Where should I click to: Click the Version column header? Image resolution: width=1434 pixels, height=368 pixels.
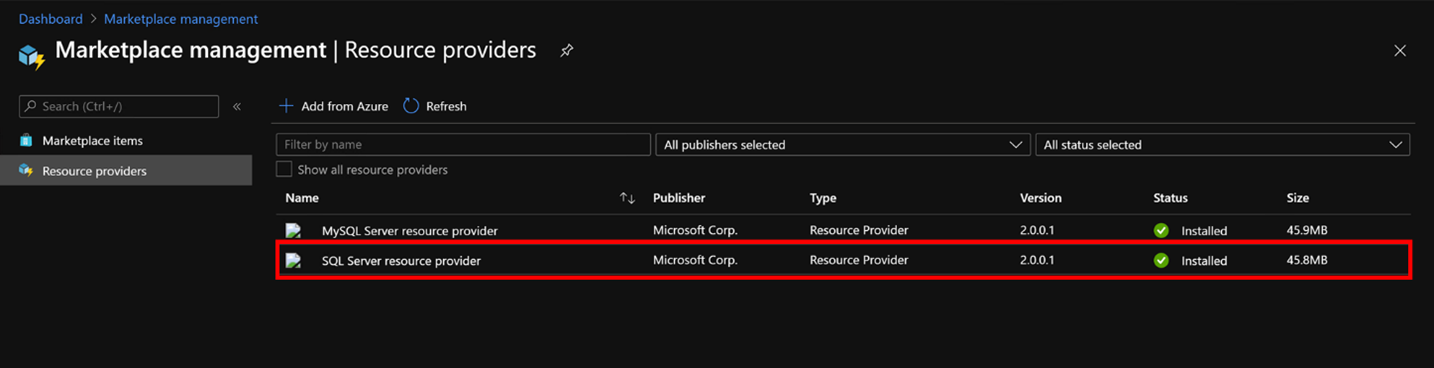tap(1041, 198)
